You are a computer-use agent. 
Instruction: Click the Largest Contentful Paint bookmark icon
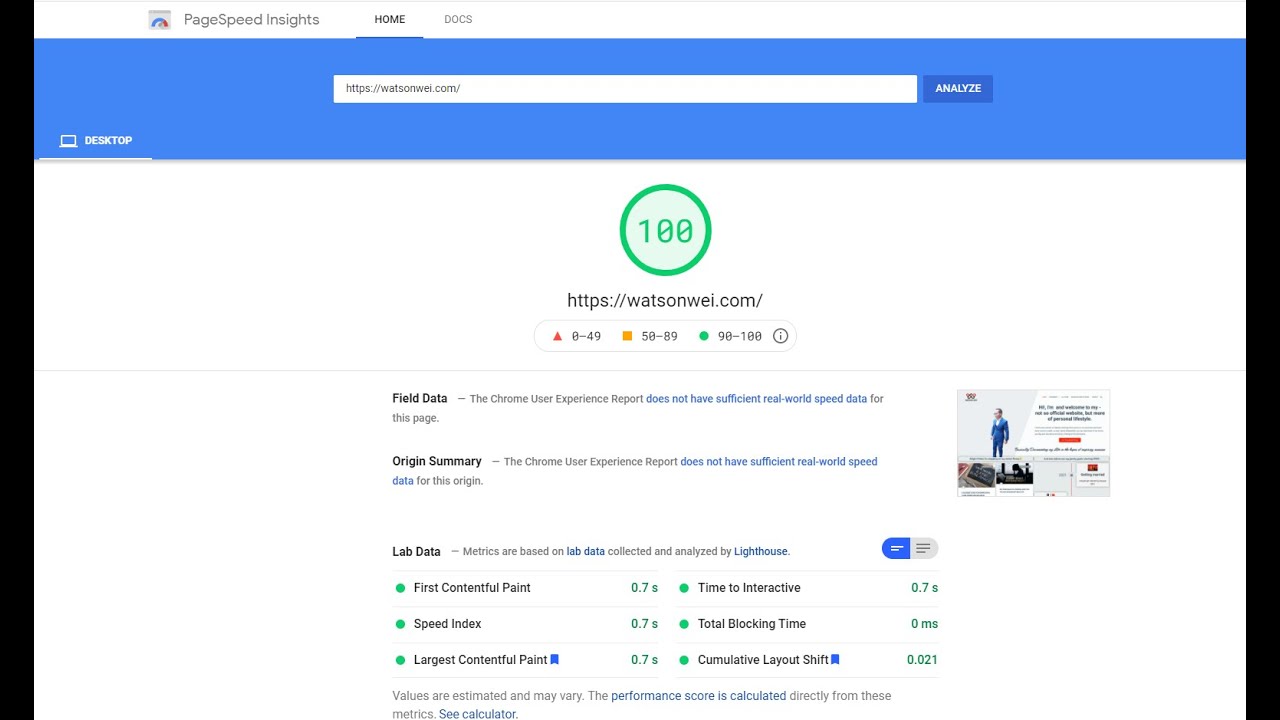pyautogui.click(x=555, y=660)
